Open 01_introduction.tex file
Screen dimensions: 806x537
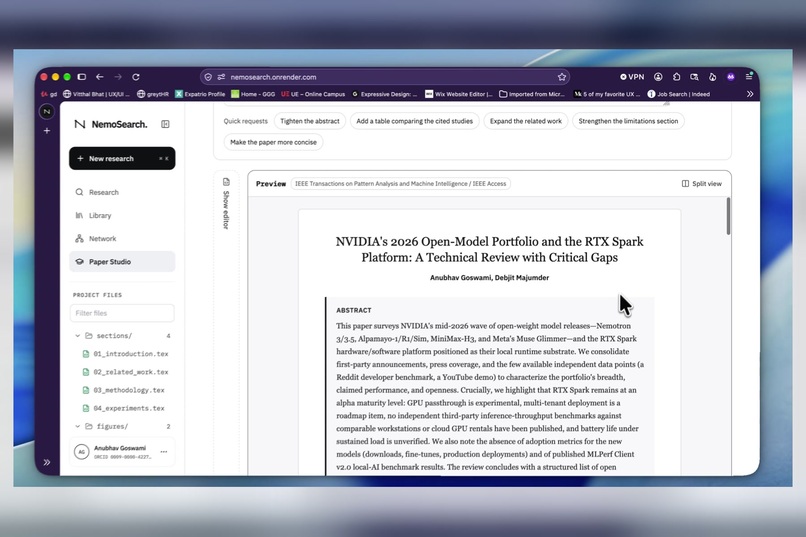click(x=126, y=354)
